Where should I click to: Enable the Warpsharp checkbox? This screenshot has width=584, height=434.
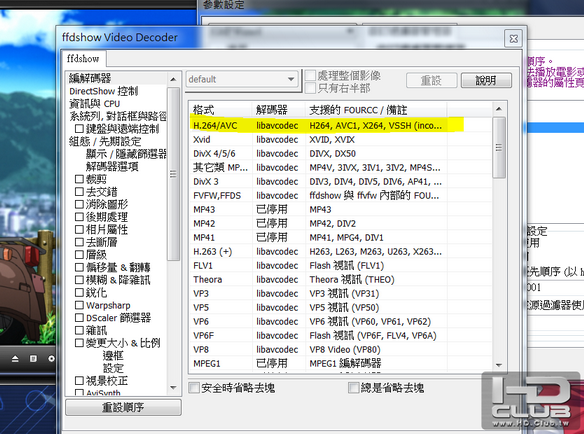tap(79, 305)
